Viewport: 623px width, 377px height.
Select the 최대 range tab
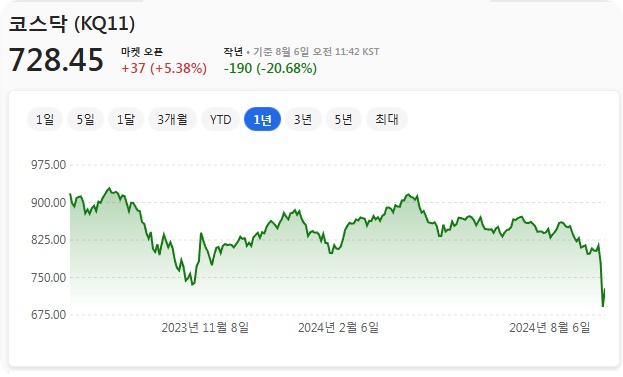tap(387, 119)
